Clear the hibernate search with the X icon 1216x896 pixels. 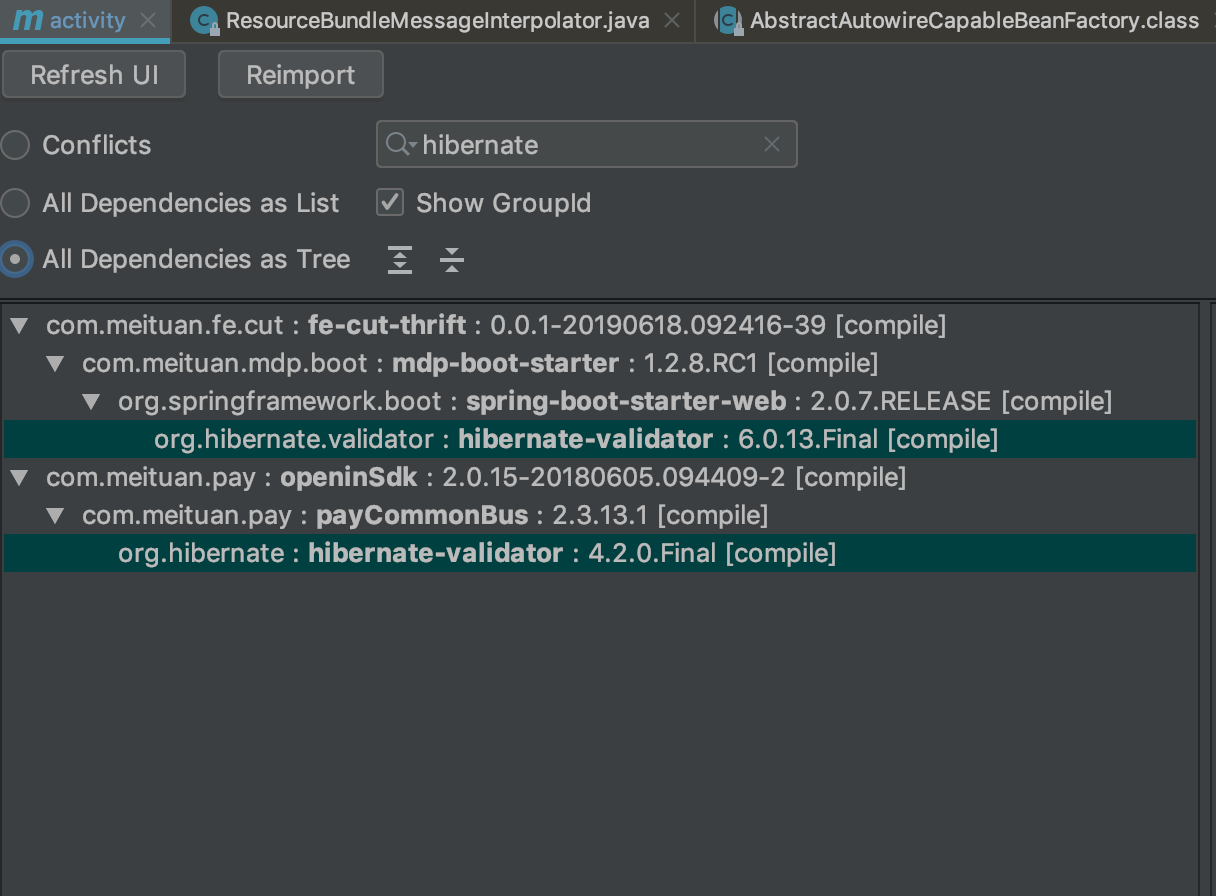771,144
